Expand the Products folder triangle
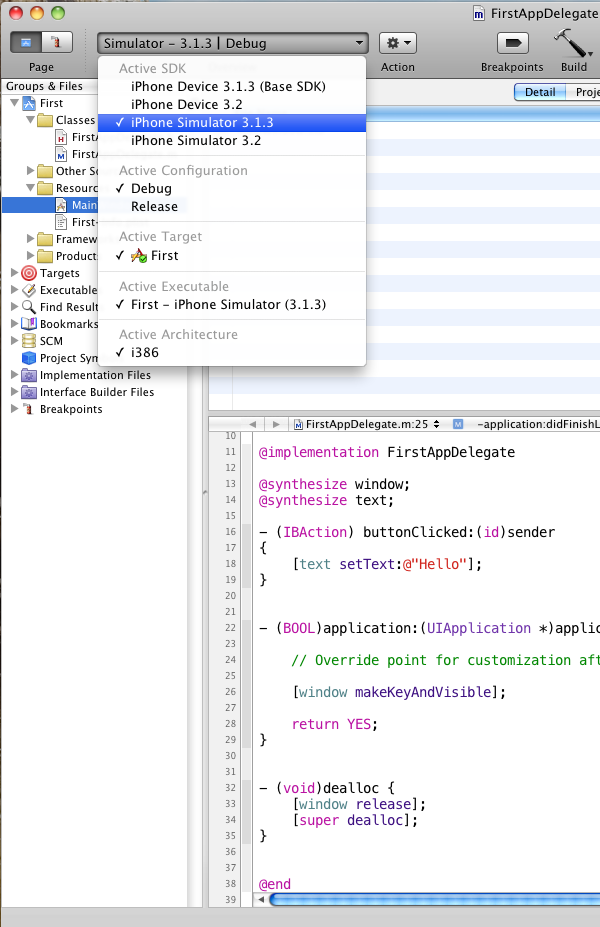Image resolution: width=600 pixels, height=927 pixels. (30, 256)
